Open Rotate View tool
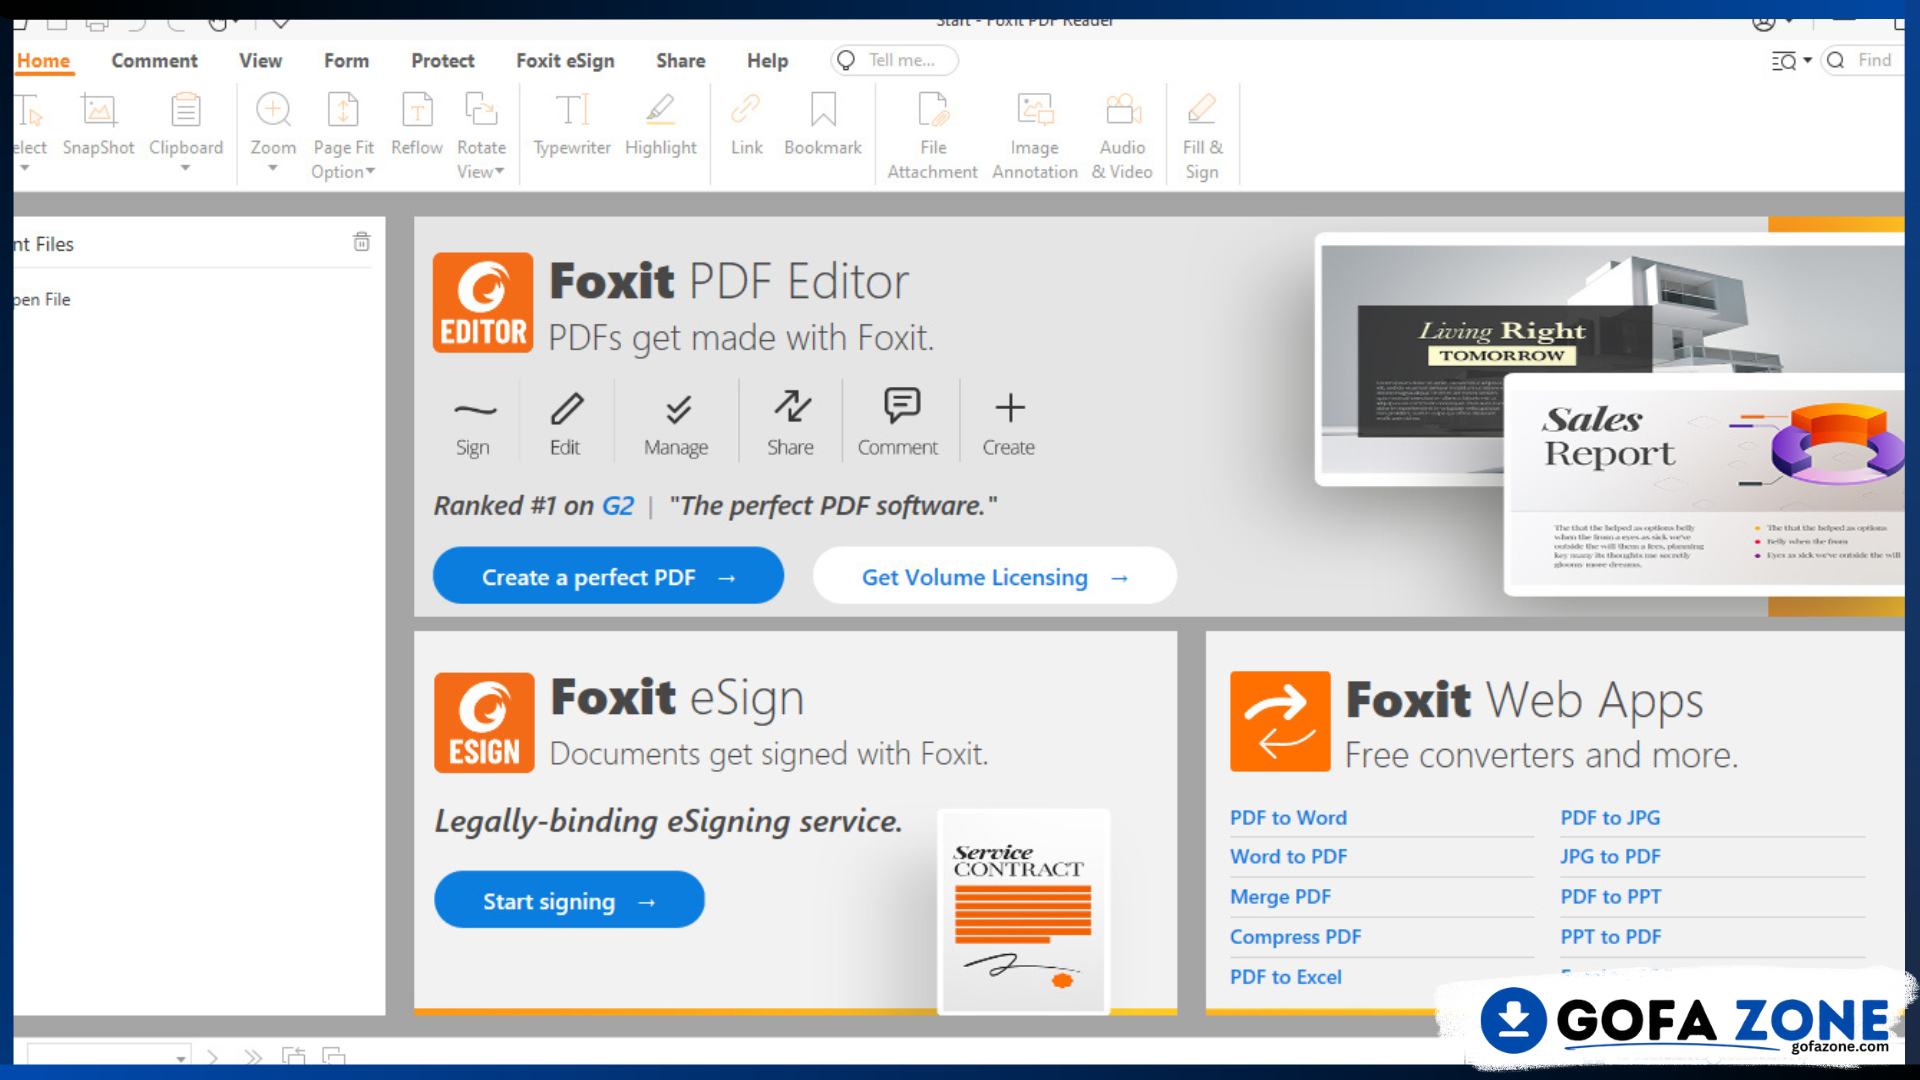This screenshot has width=1920, height=1080. 481,135
